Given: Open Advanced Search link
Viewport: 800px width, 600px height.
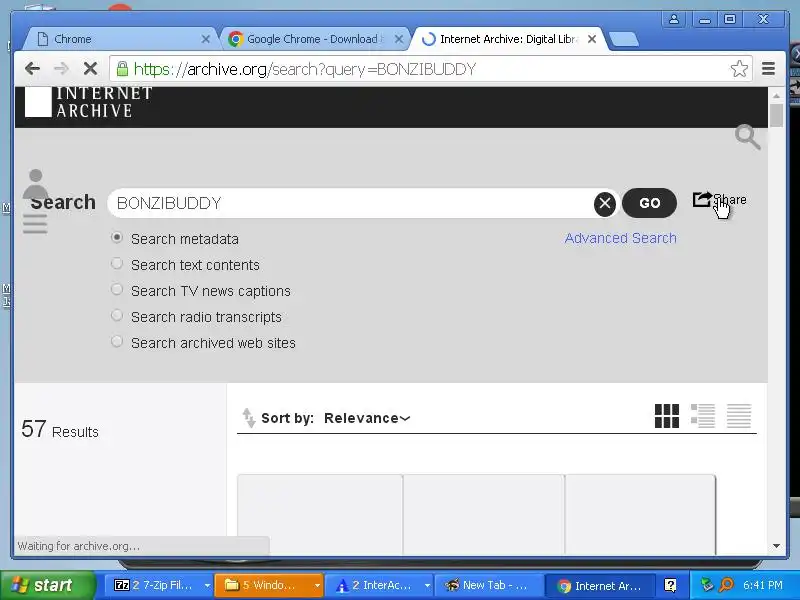Looking at the screenshot, I should [620, 238].
